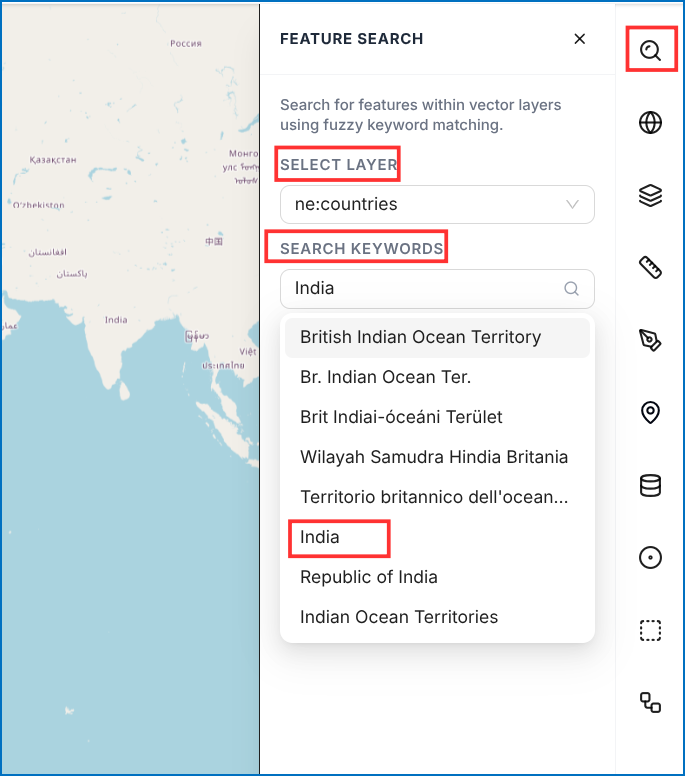The width and height of the screenshot is (685, 776).
Task: Select the circle target tool
Action: tap(650, 558)
